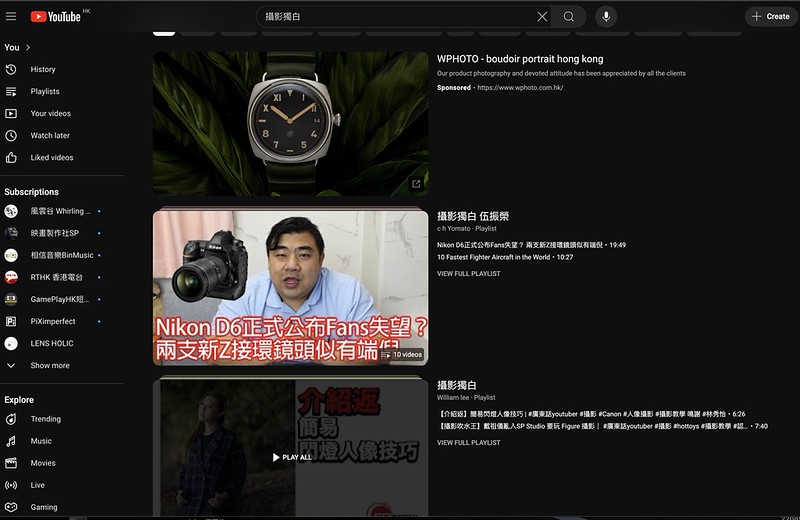Image resolution: width=800 pixels, height=520 pixels.
Task: Open the Music note icon
Action: [11, 441]
